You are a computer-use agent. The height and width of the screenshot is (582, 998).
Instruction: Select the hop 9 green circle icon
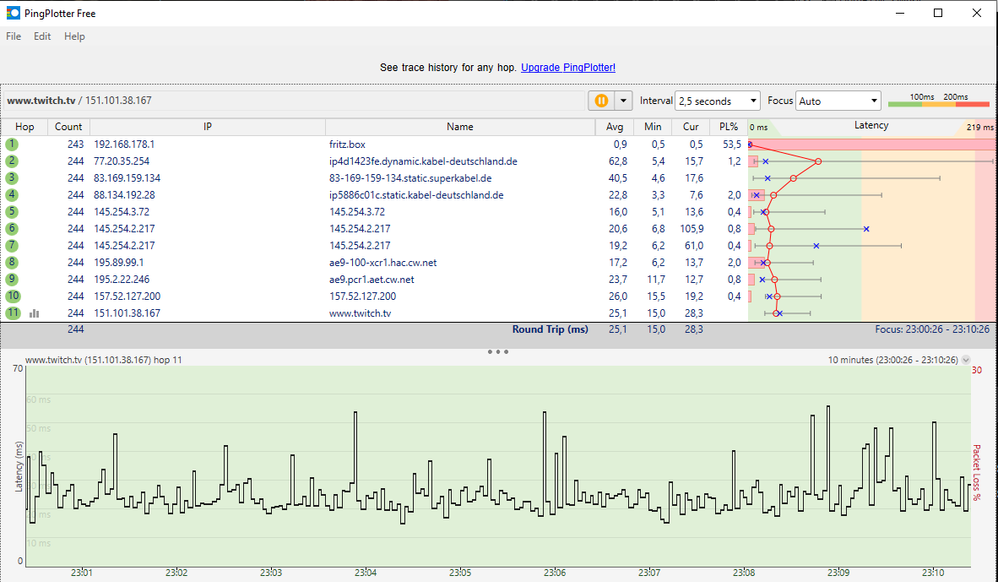(x=11, y=279)
